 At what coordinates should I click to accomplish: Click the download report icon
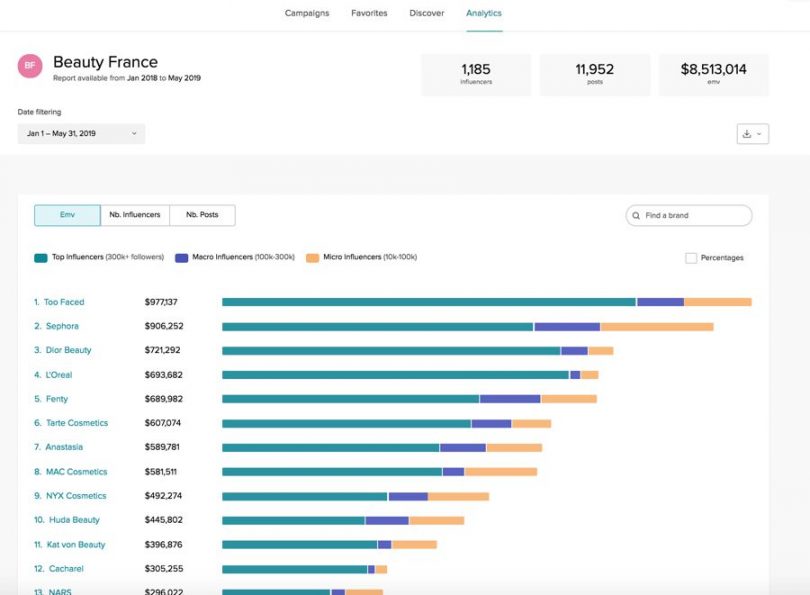pos(746,134)
